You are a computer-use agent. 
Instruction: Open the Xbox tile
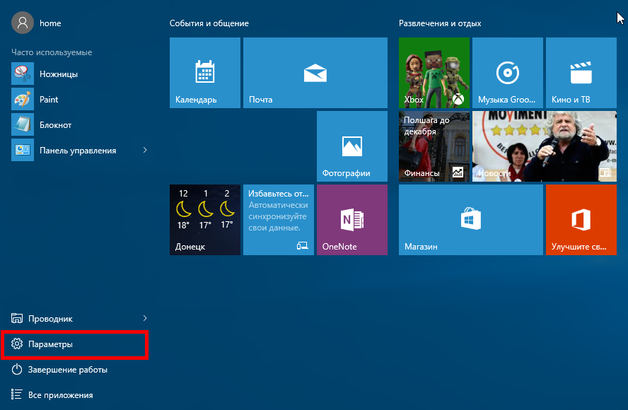[x=434, y=73]
